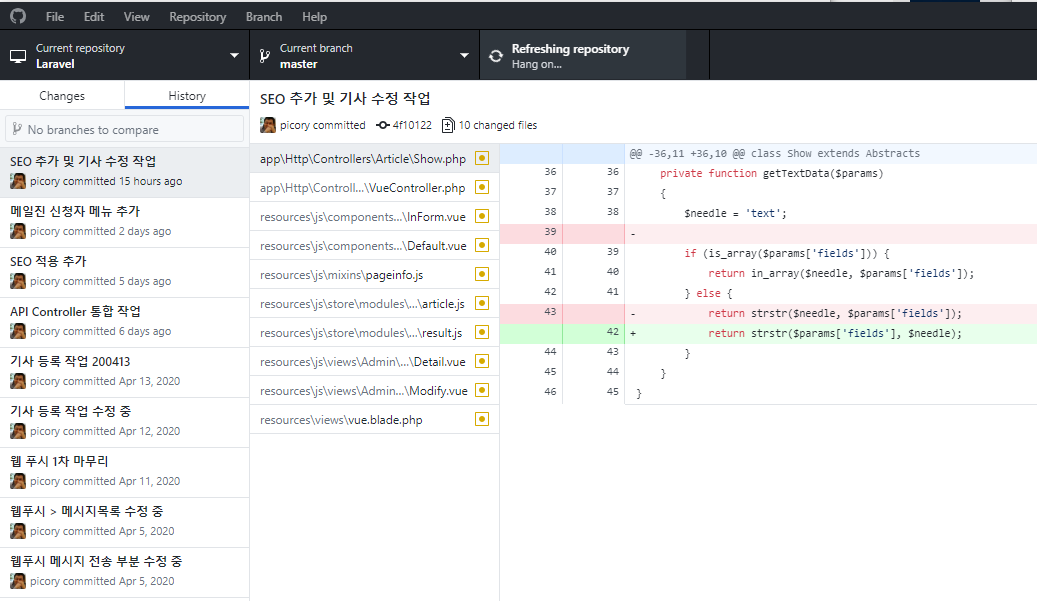Image resolution: width=1037 pixels, height=601 pixels.
Task: Click the modified indicator beside vue.blade.php
Action: [481, 419]
